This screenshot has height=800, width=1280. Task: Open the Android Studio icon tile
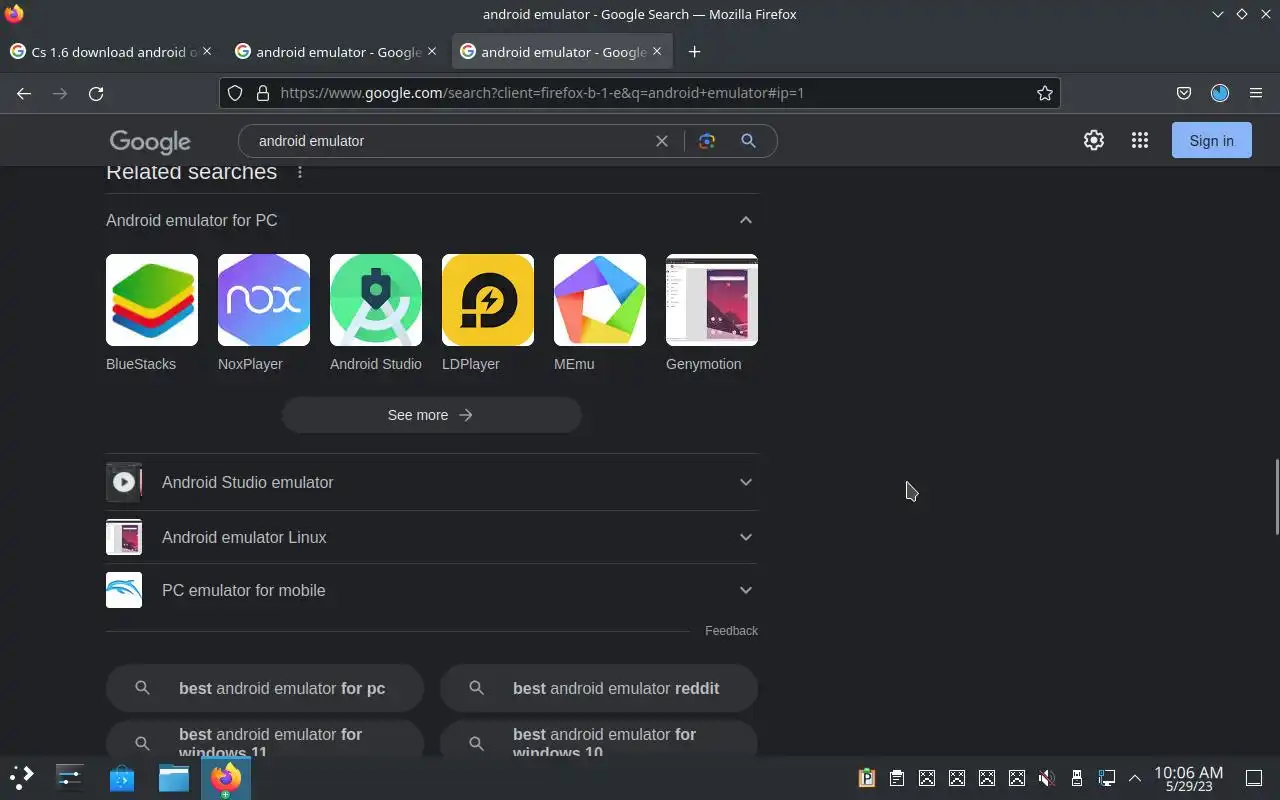(376, 300)
